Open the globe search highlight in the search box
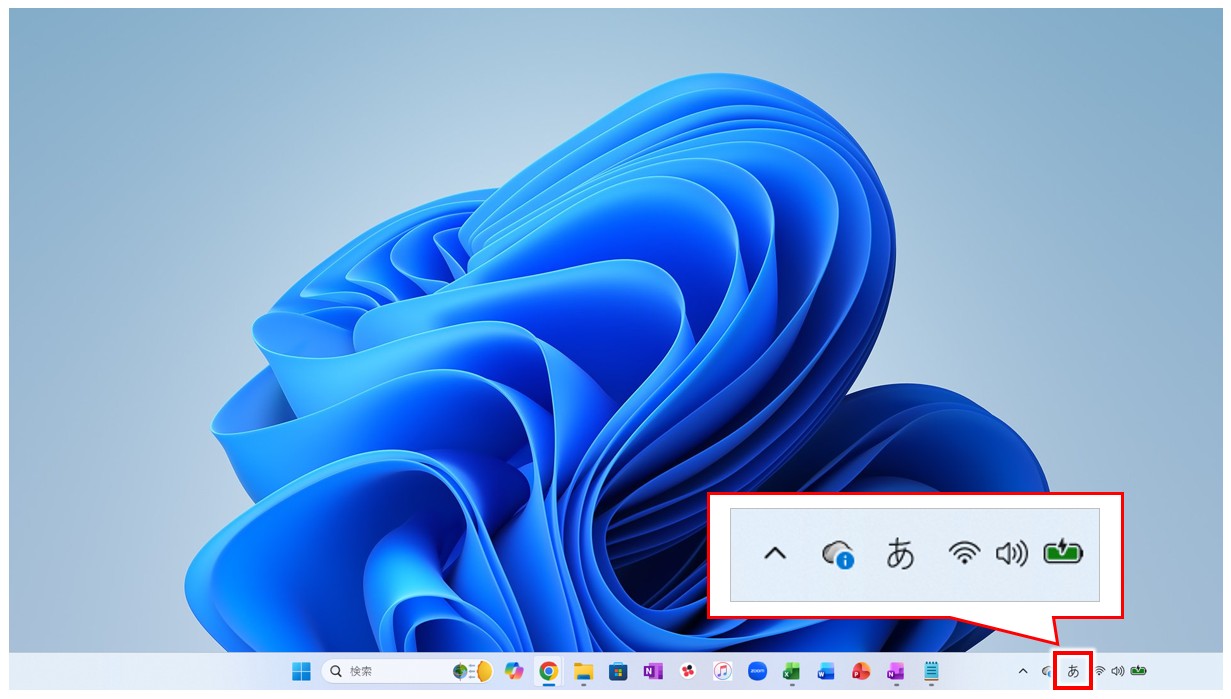 (472, 671)
